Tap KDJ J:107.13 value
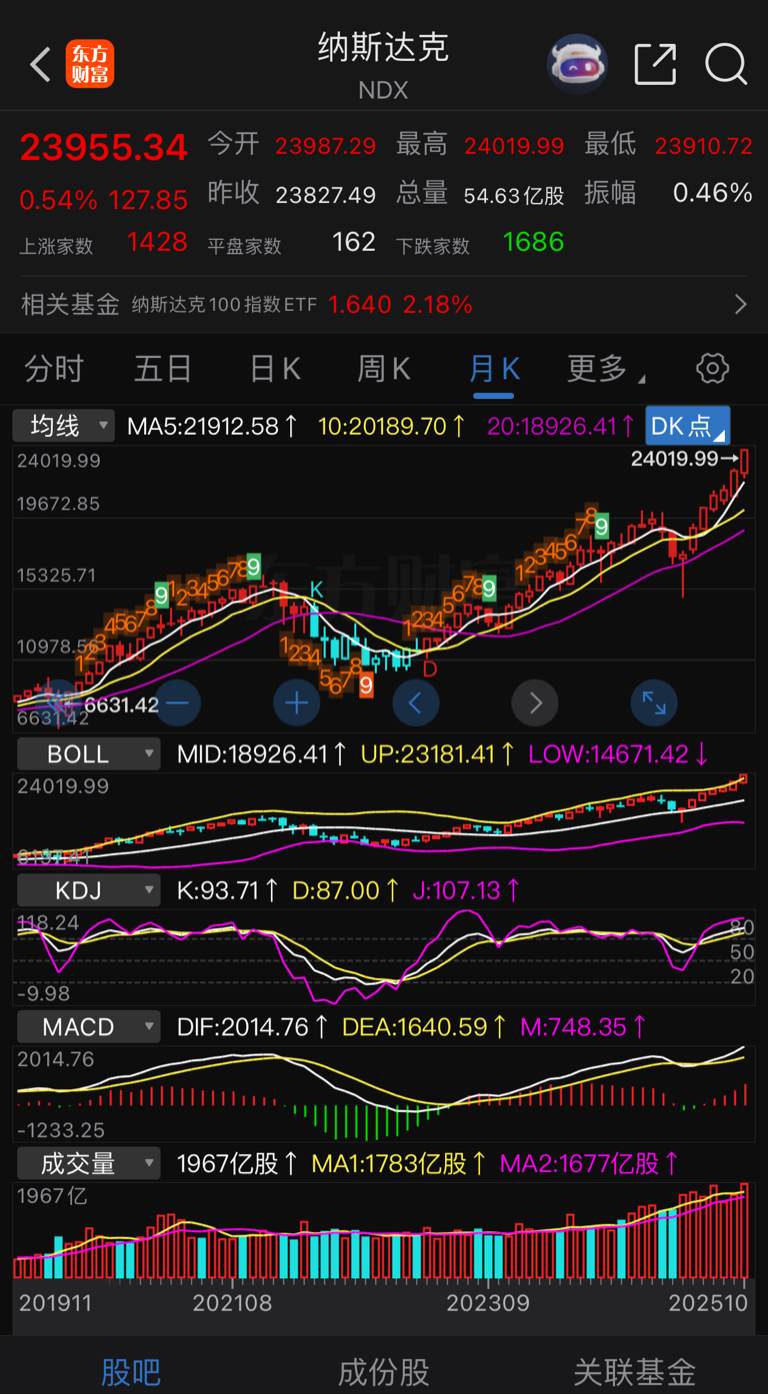Image resolution: width=768 pixels, height=1395 pixels. [x=467, y=890]
